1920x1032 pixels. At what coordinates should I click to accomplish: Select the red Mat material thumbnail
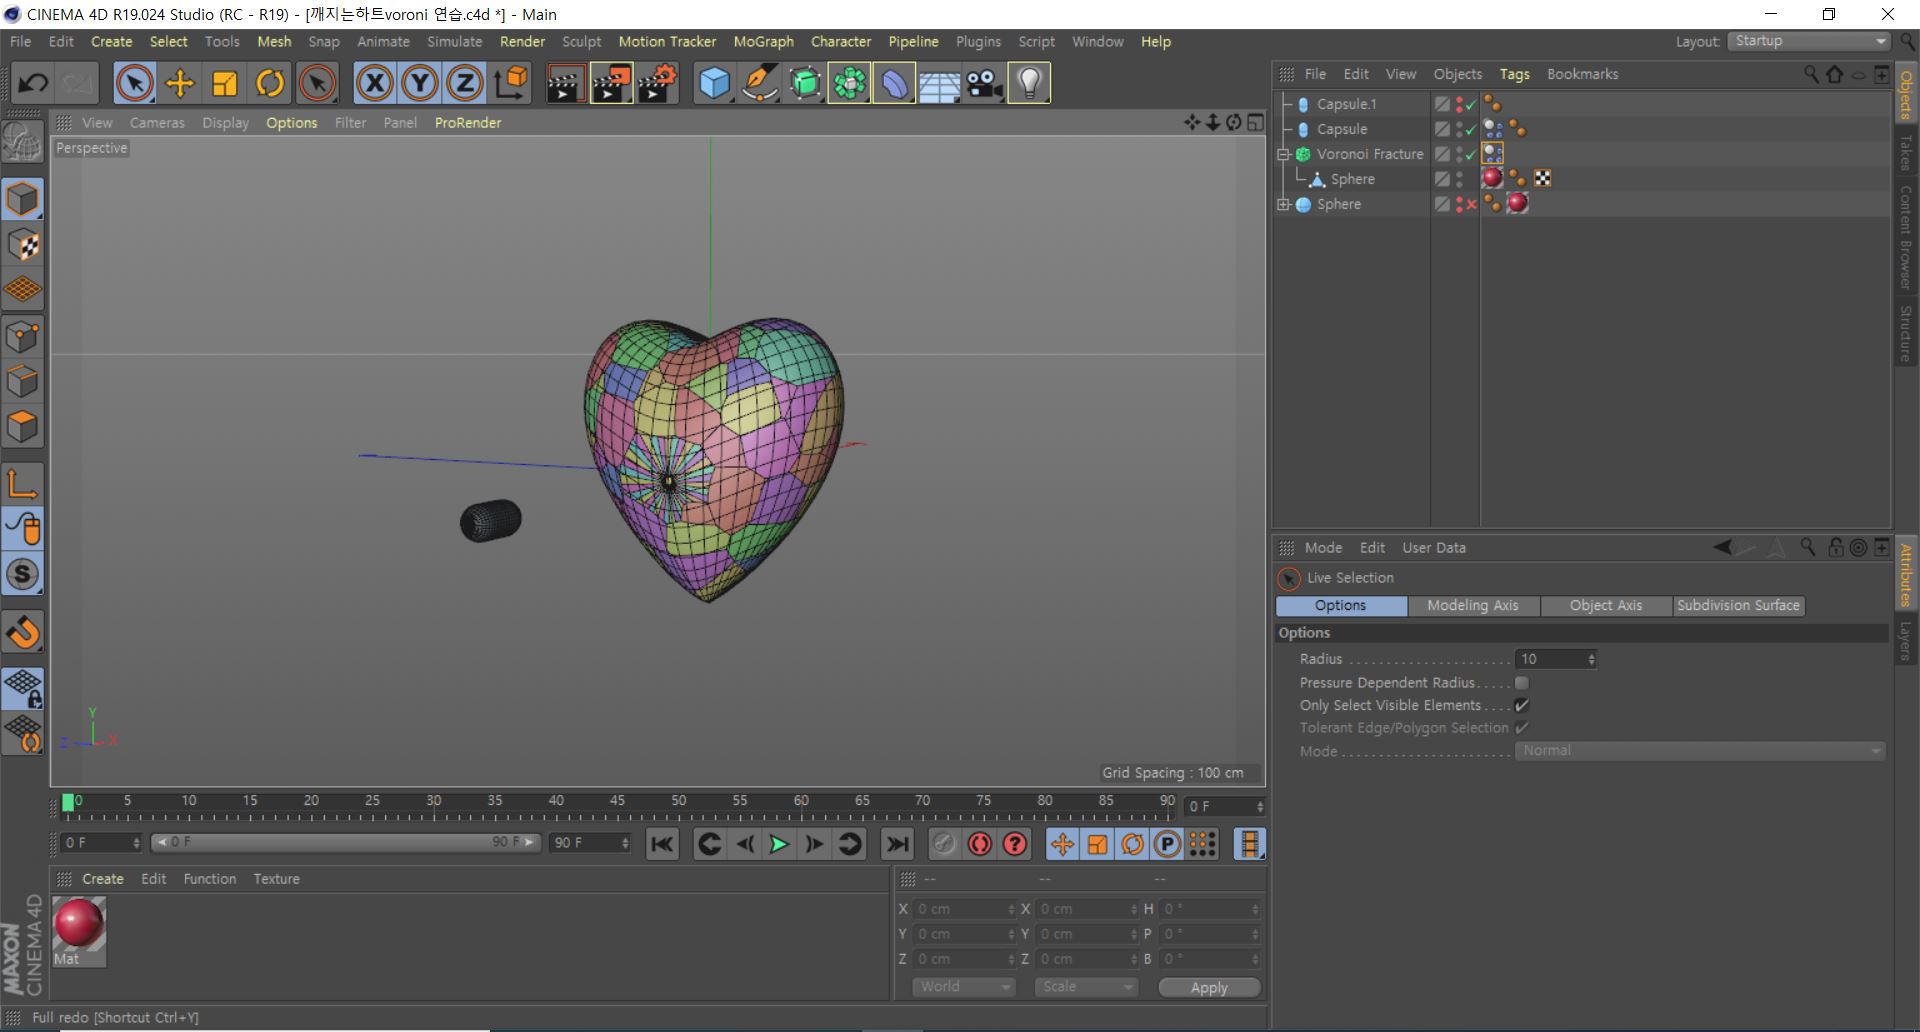(79, 924)
